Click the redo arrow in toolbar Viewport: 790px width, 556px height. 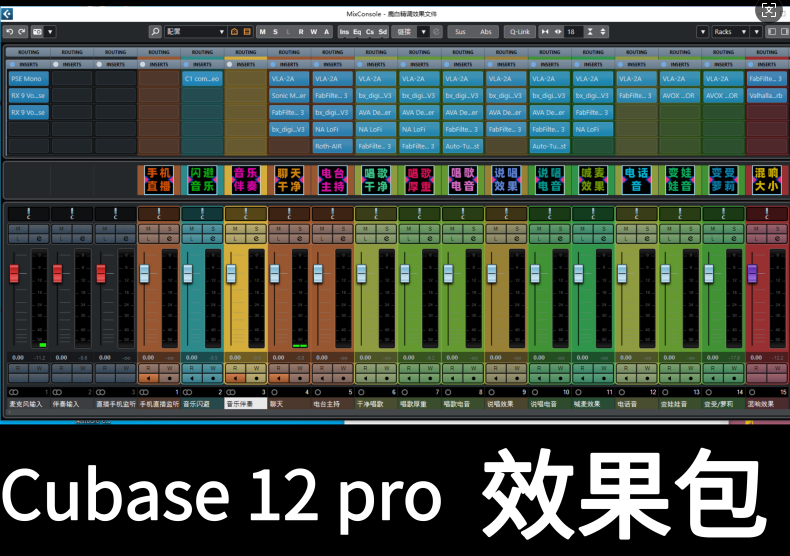point(22,32)
